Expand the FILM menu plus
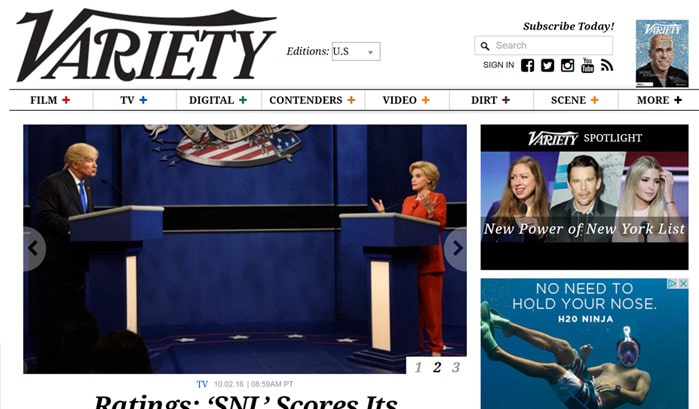Screen dimensions: 699x409 point(66,100)
